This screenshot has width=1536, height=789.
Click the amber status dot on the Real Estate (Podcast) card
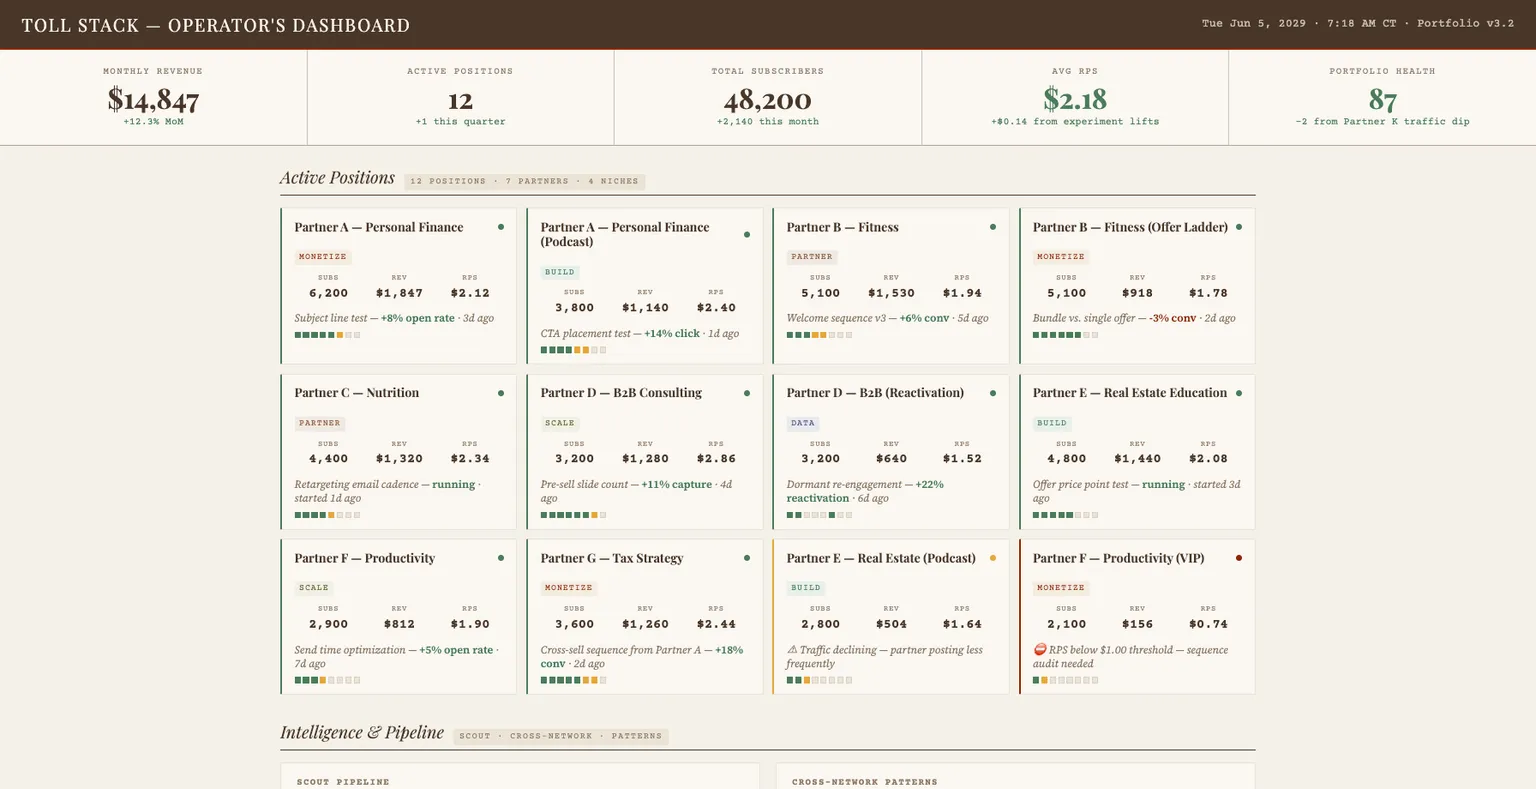pos(993,558)
